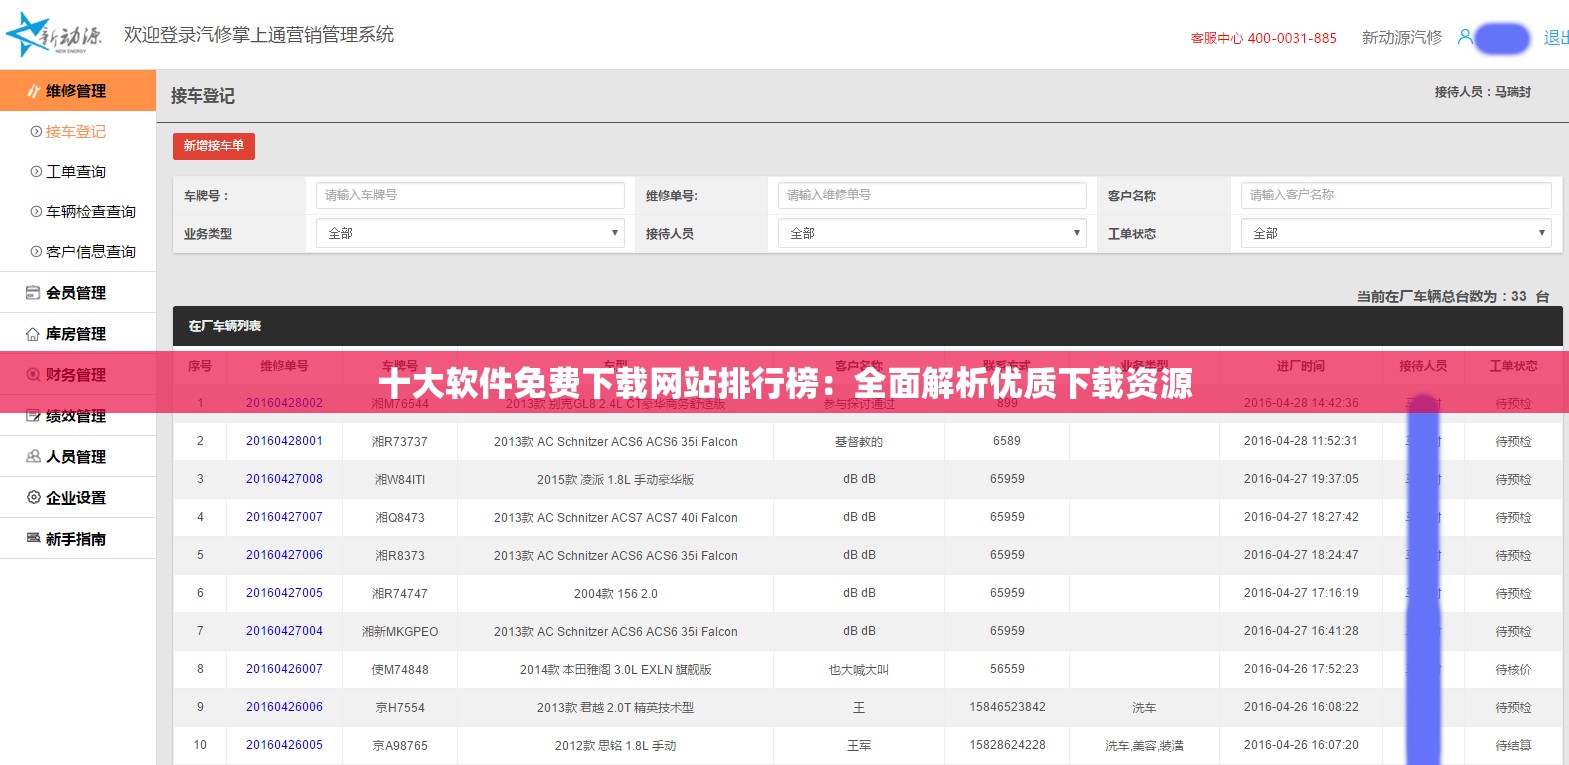Click plate number 湘R8373
This screenshot has width=1569, height=765.
pos(400,556)
